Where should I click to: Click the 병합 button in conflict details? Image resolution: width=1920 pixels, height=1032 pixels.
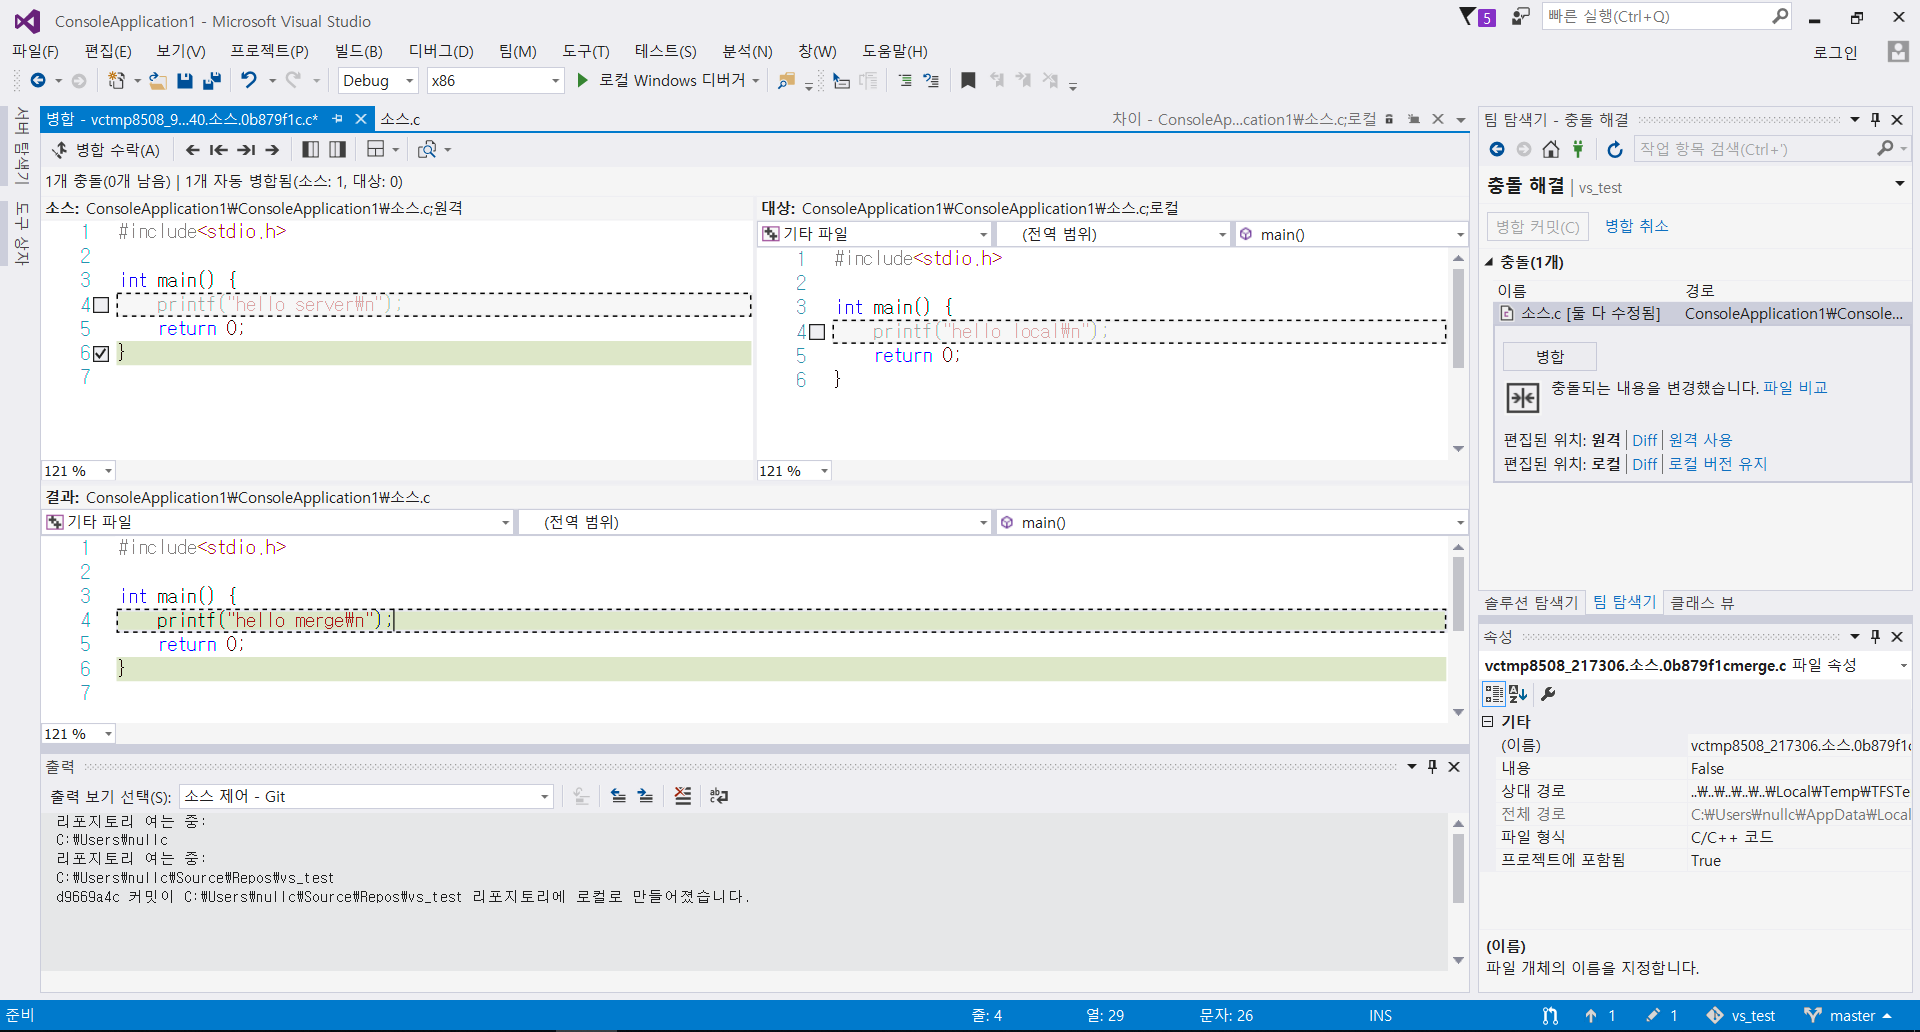pos(1550,356)
